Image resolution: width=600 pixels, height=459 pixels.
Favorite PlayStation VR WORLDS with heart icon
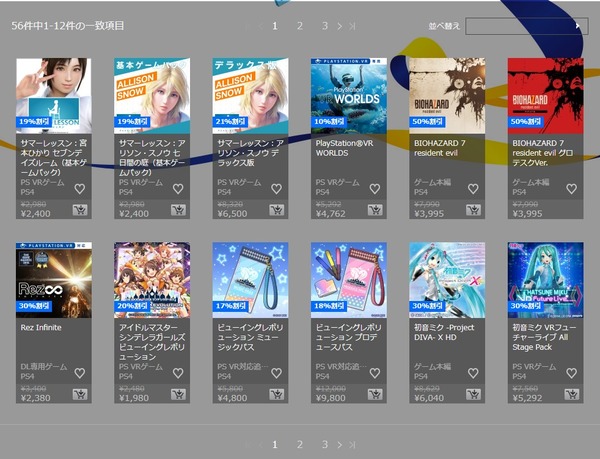click(375, 189)
